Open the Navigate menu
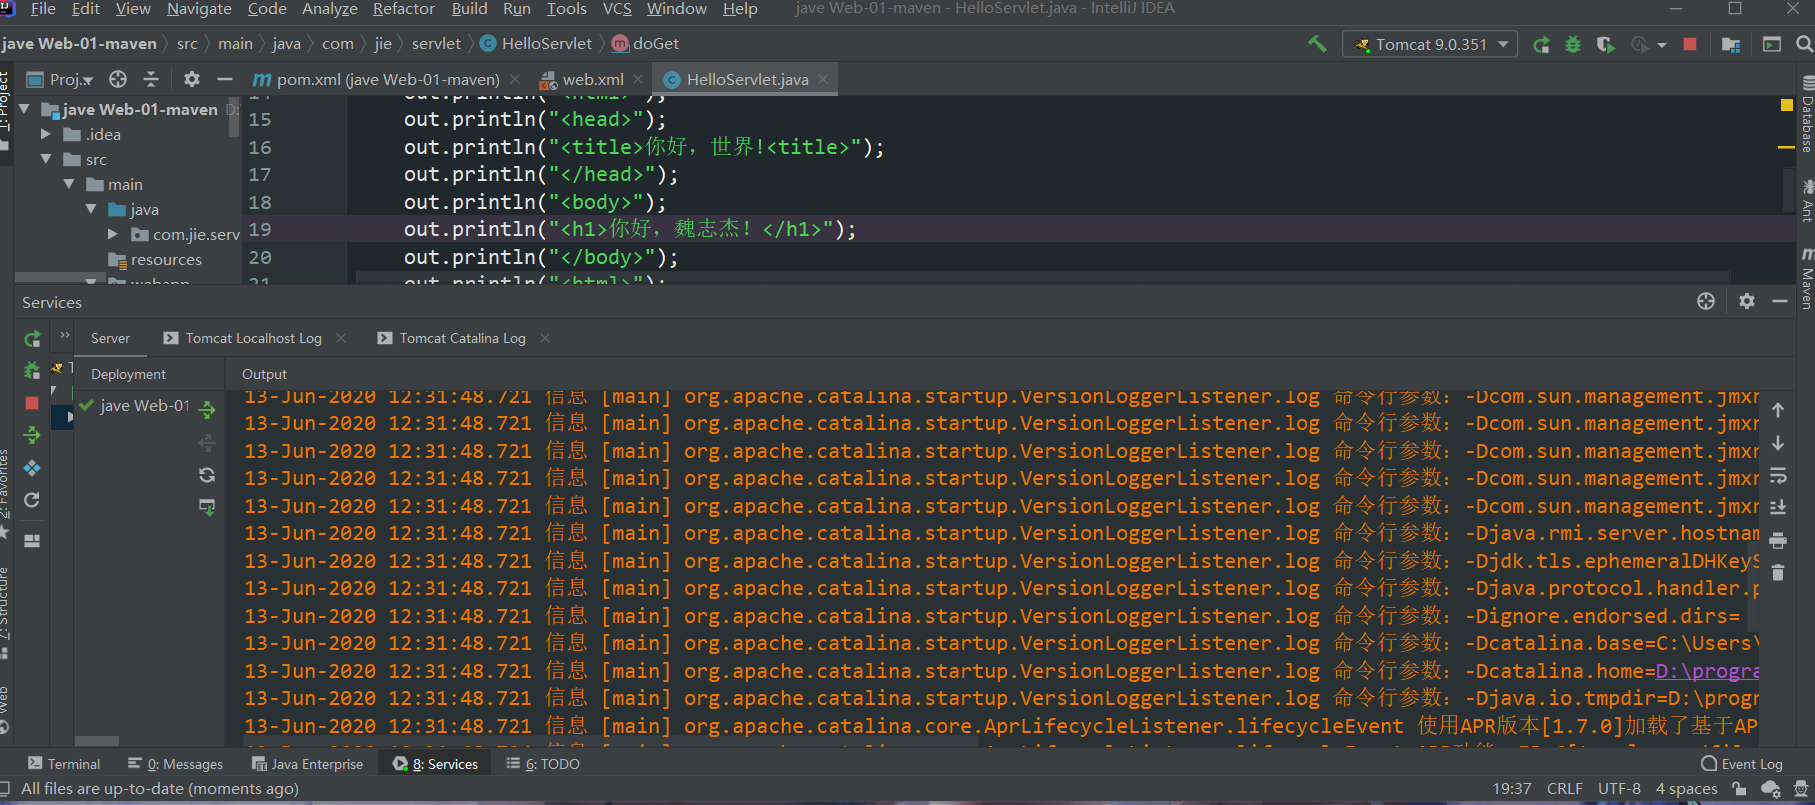 coord(199,9)
